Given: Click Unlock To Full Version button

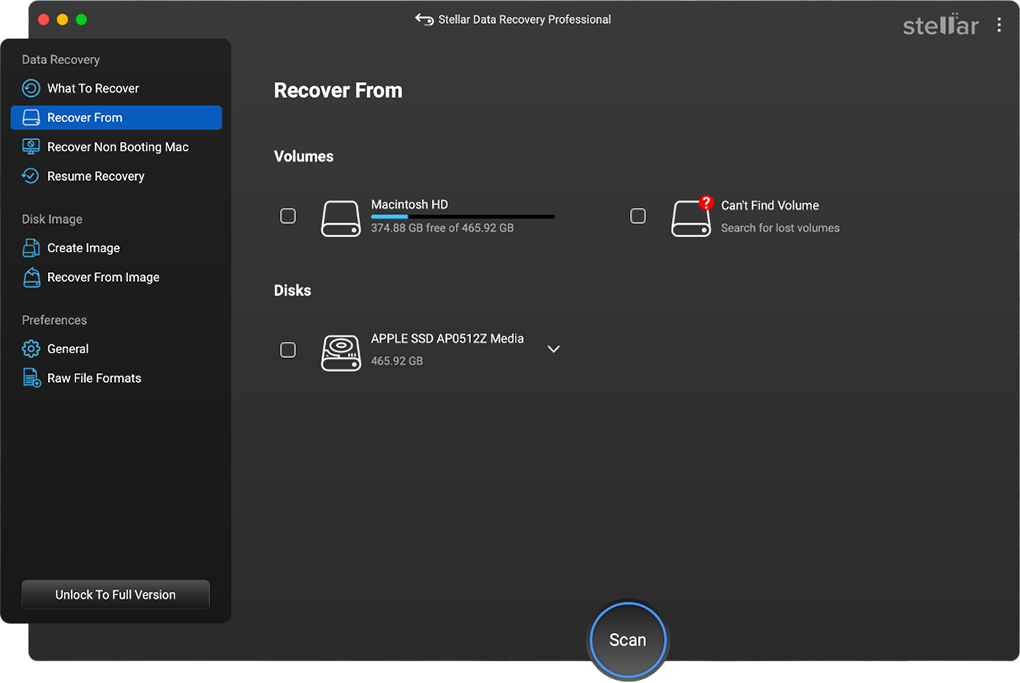Looking at the screenshot, I should pyautogui.click(x=116, y=595).
